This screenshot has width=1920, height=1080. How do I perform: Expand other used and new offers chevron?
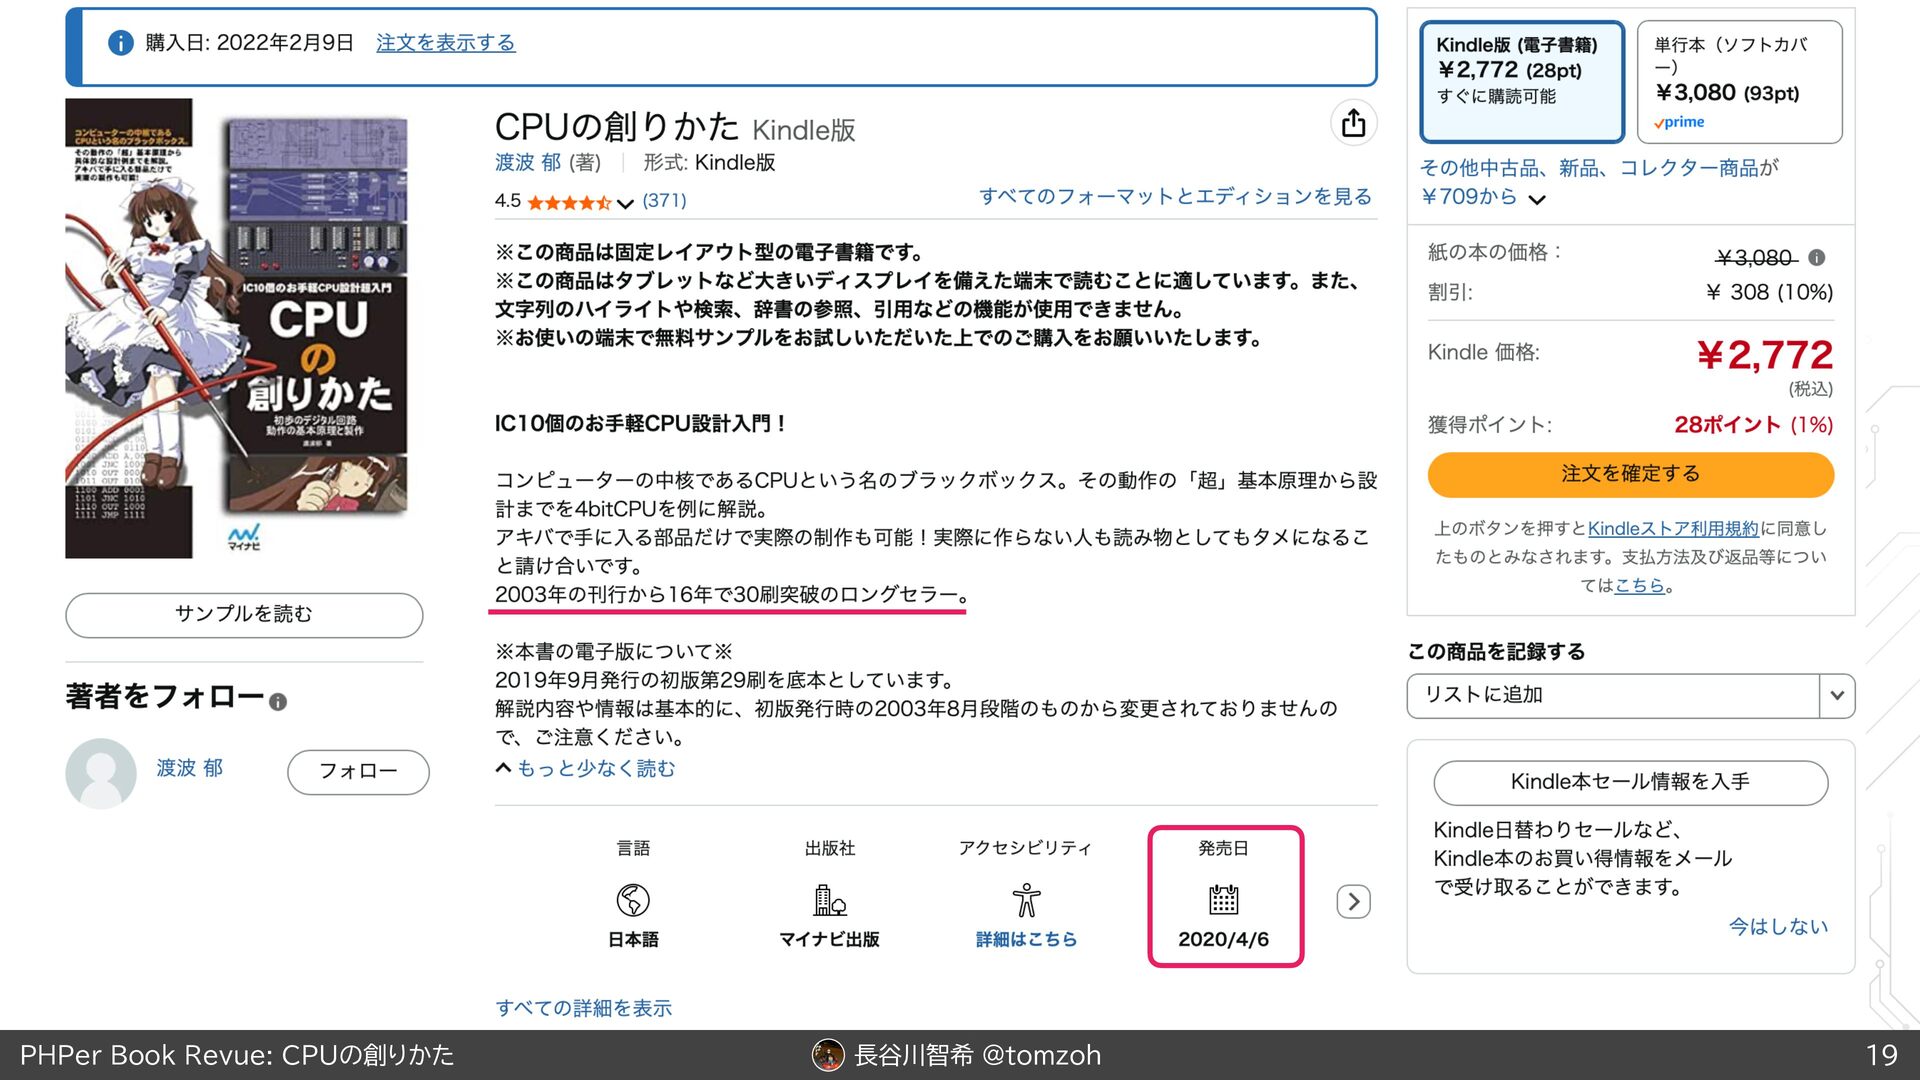pyautogui.click(x=1537, y=199)
